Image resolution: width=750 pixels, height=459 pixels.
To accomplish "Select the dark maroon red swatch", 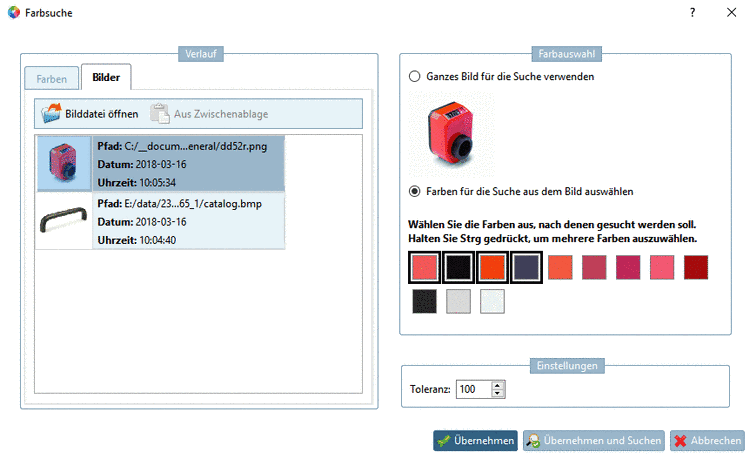I will 696,267.
